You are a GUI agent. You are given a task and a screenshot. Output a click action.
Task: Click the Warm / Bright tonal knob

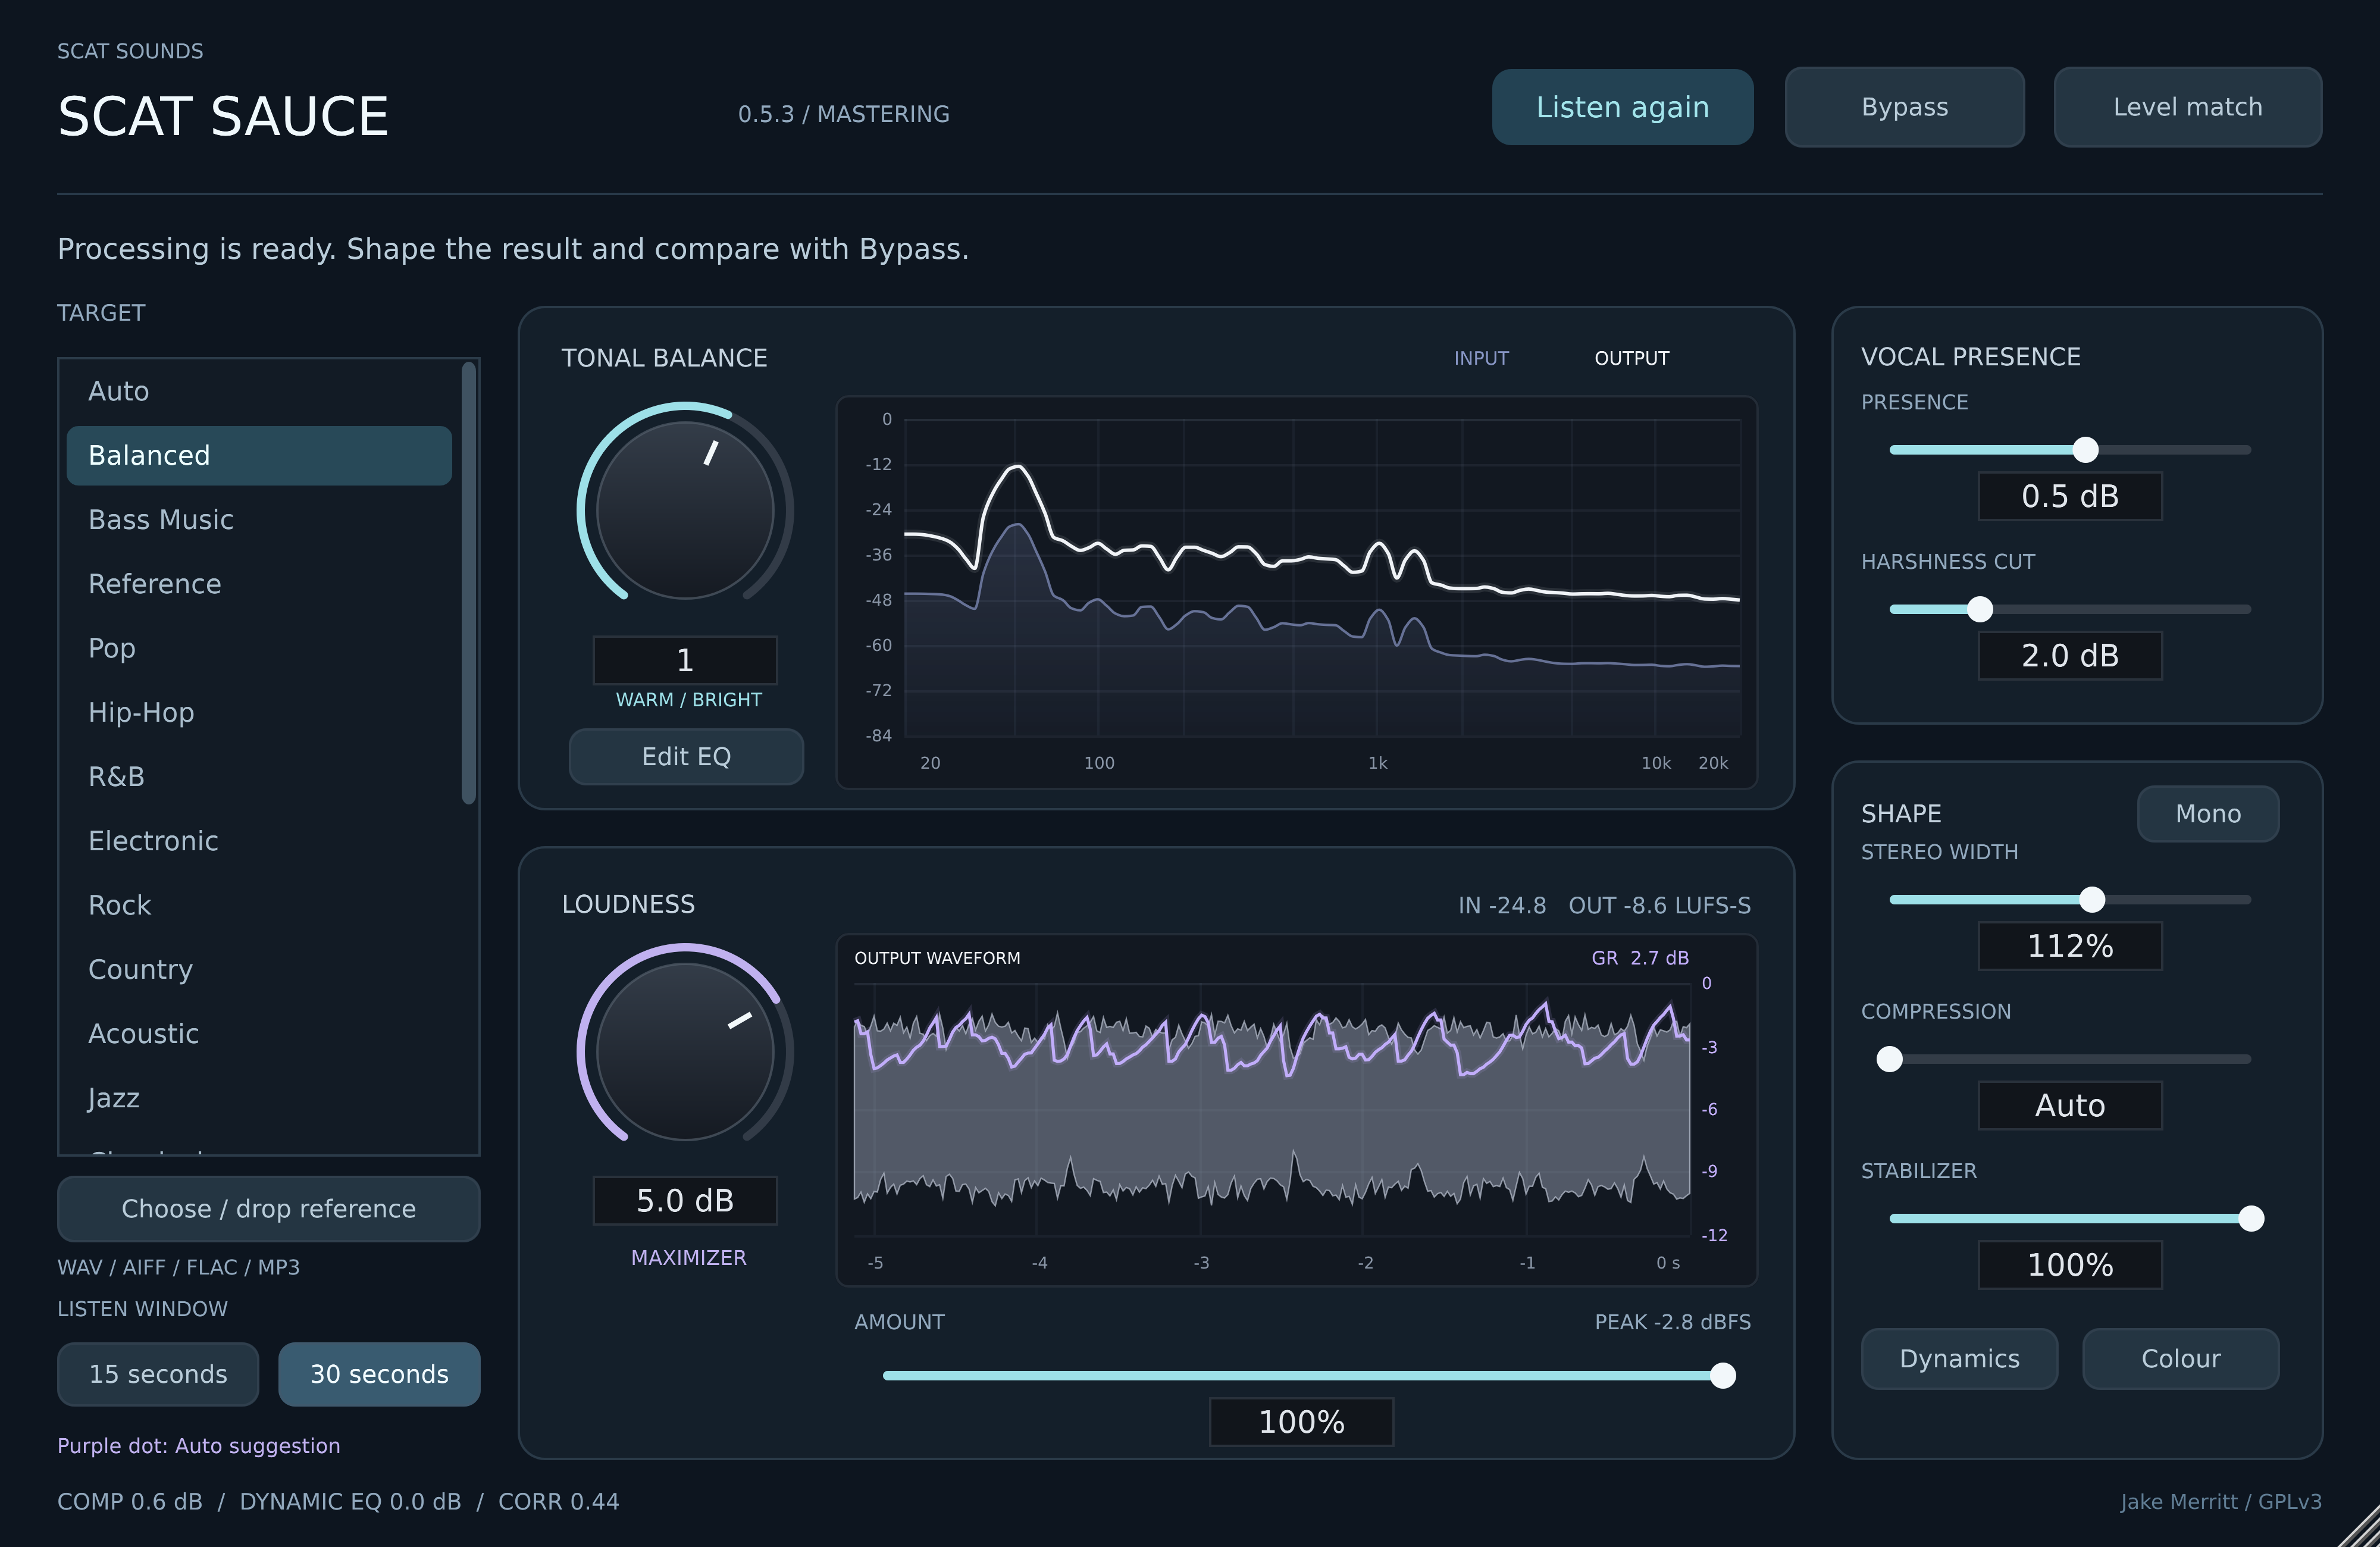[685, 510]
